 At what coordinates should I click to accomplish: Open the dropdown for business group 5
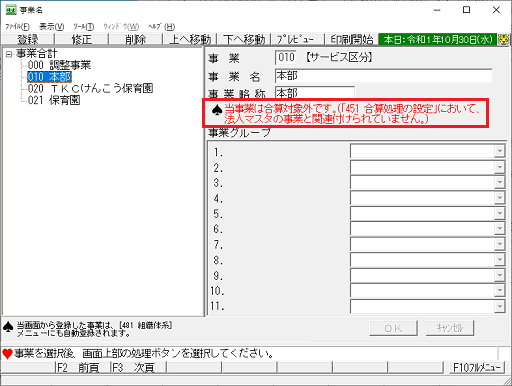point(499,213)
